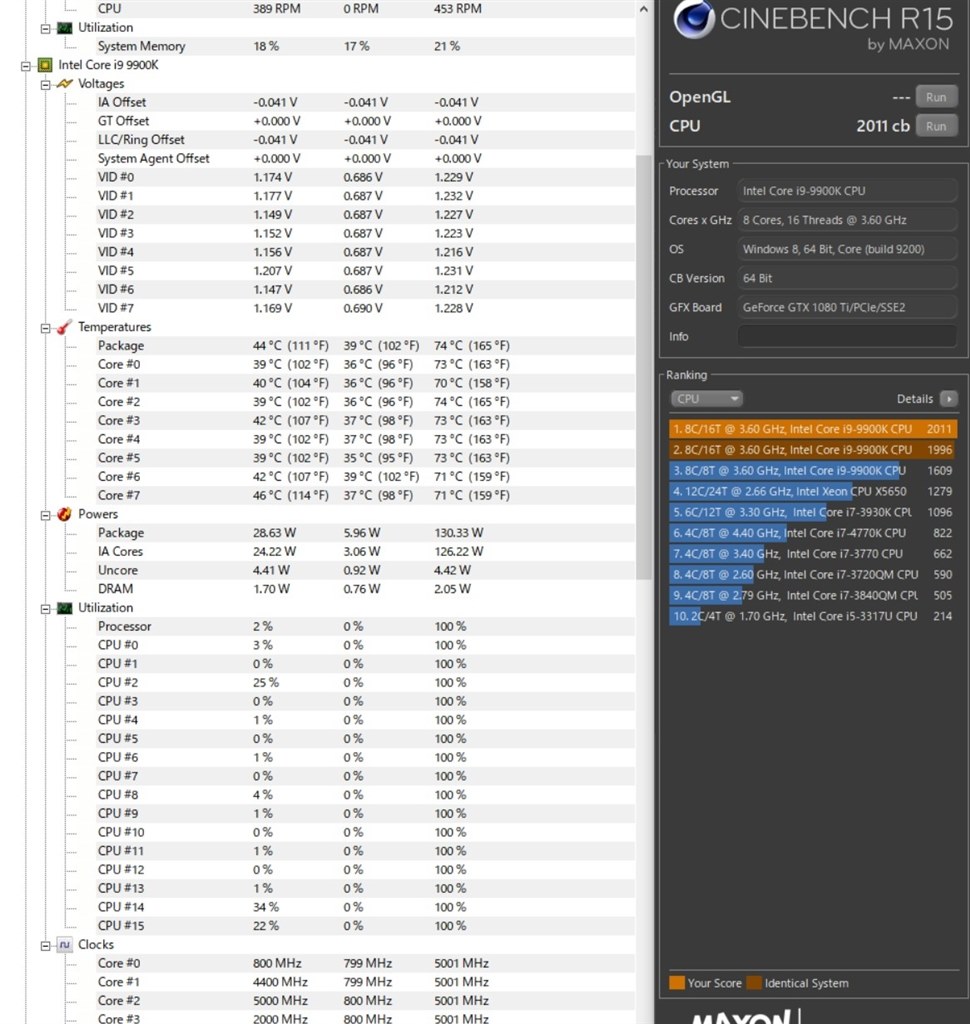Viewport: 970px width, 1024px height.
Task: Click the Utilization icon above System Memory
Action: (64, 27)
